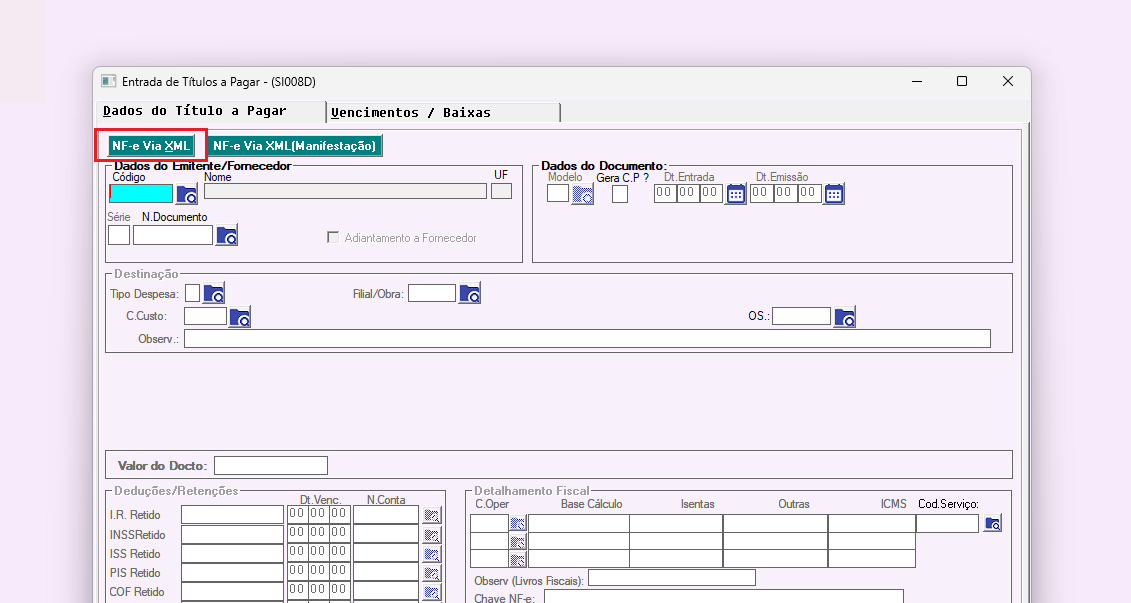Image resolution: width=1131 pixels, height=603 pixels.
Task: Open Dt.Entrada calendar picker
Action: (736, 194)
